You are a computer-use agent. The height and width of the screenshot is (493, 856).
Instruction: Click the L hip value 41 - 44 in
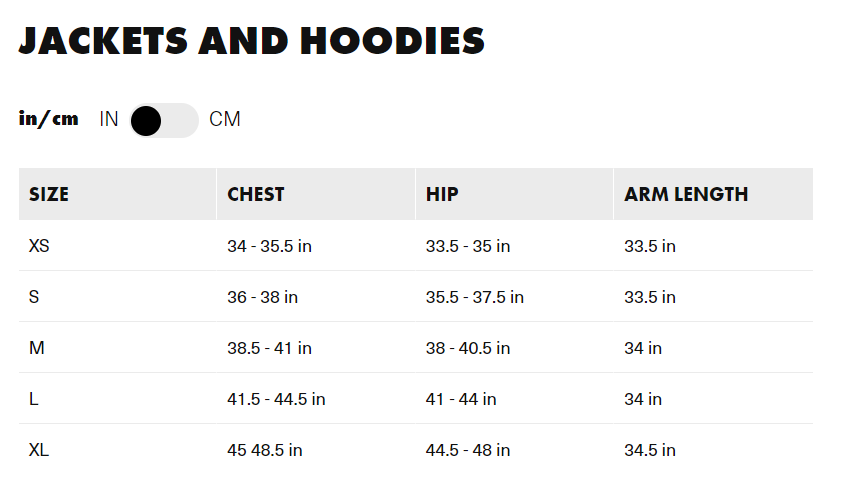[x=461, y=399]
